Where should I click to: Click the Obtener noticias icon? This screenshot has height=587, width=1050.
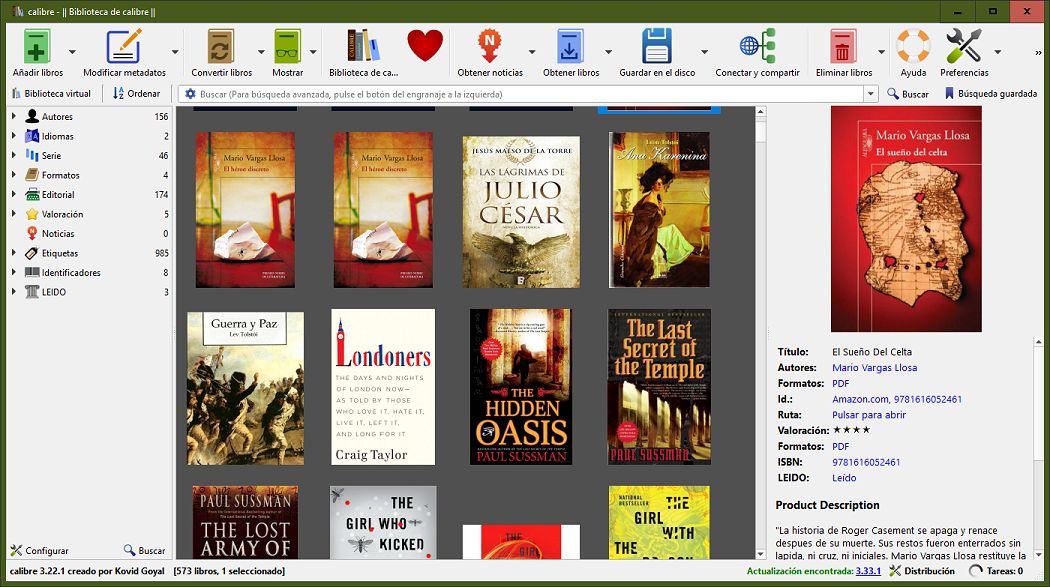pos(490,46)
